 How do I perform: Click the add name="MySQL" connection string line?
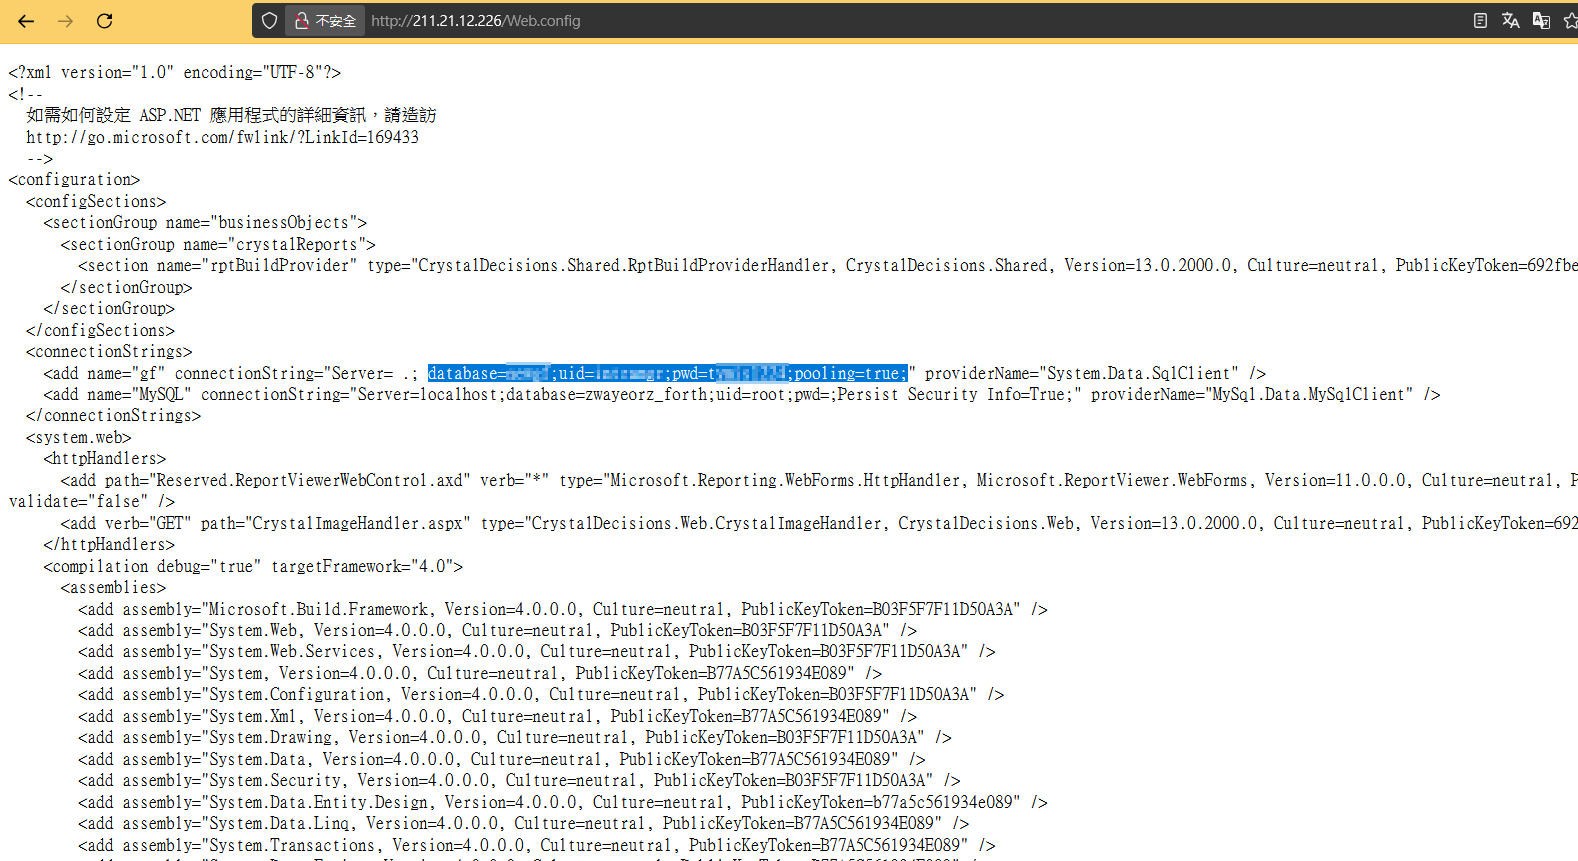point(742,395)
